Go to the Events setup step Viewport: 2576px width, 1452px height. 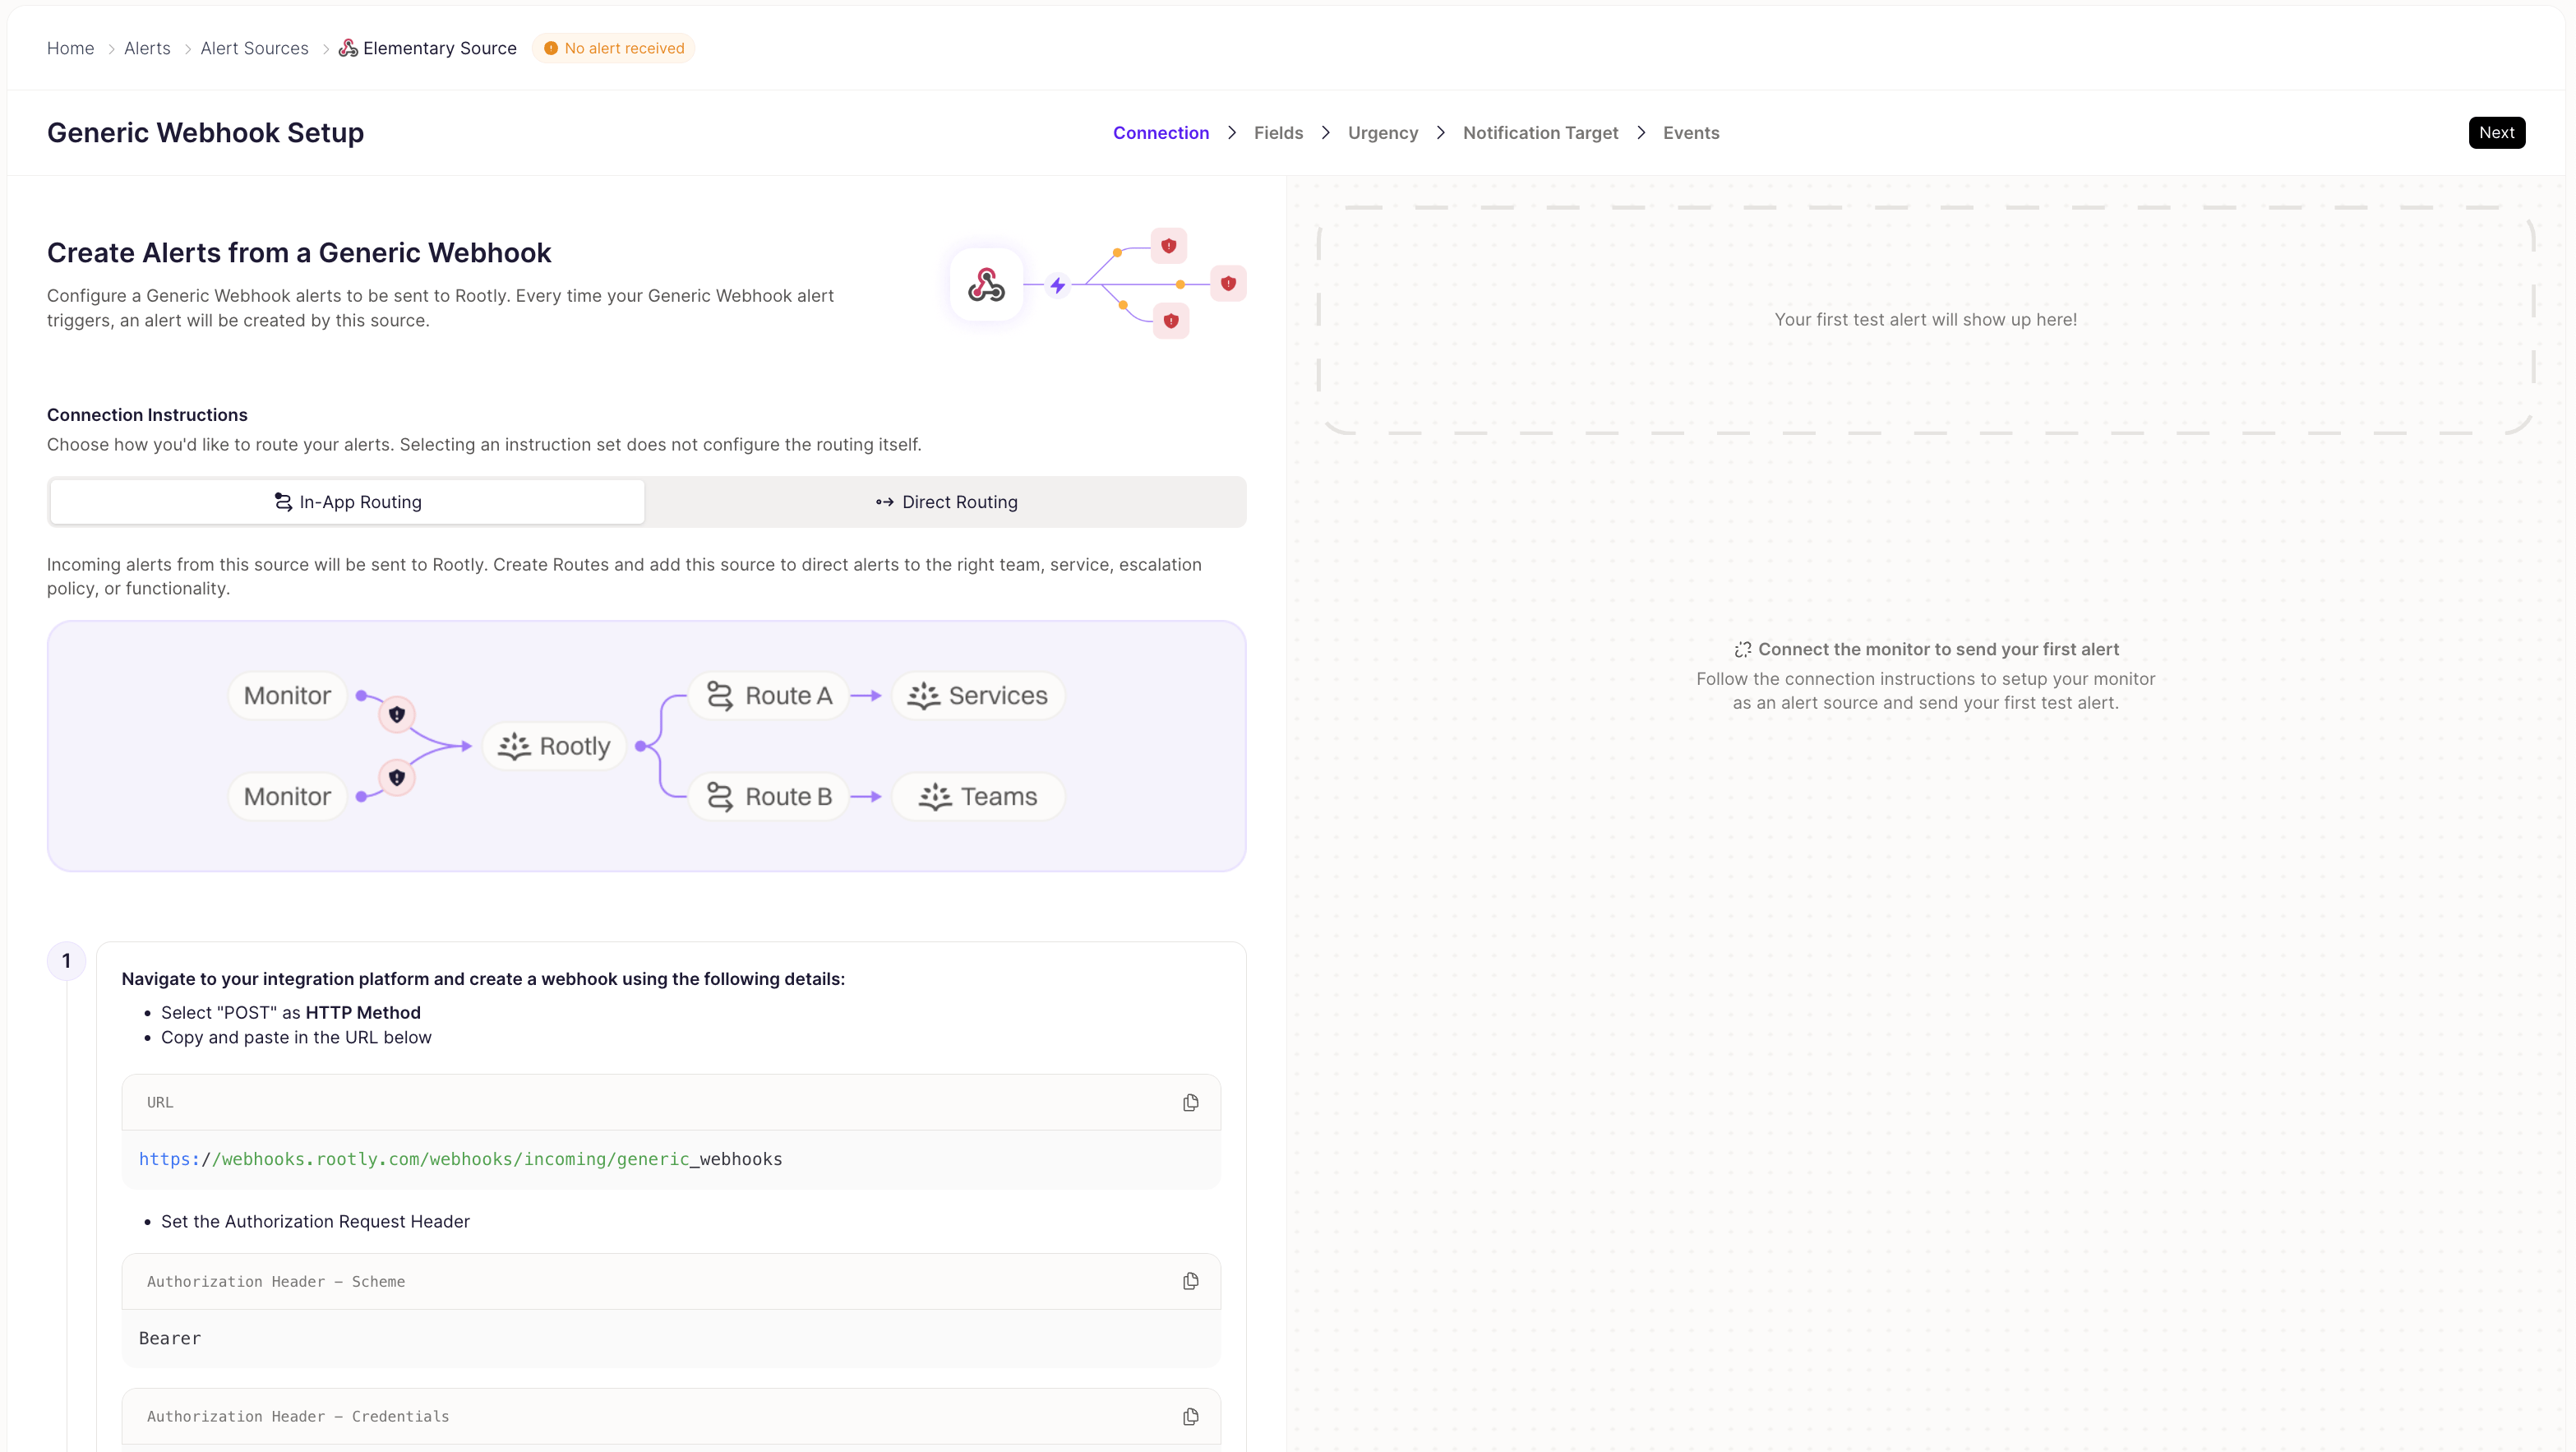1691,133
